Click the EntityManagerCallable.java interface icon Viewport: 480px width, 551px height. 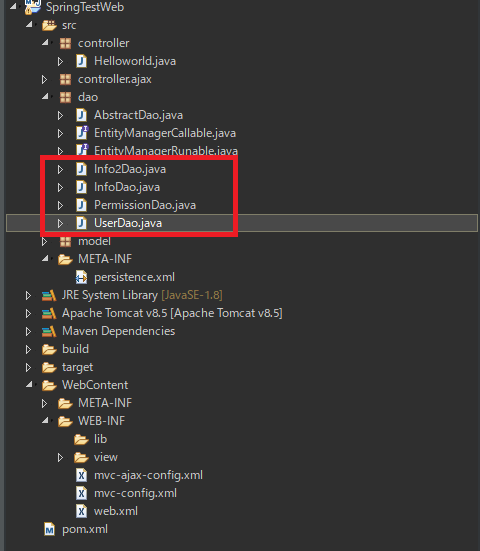pos(82,133)
